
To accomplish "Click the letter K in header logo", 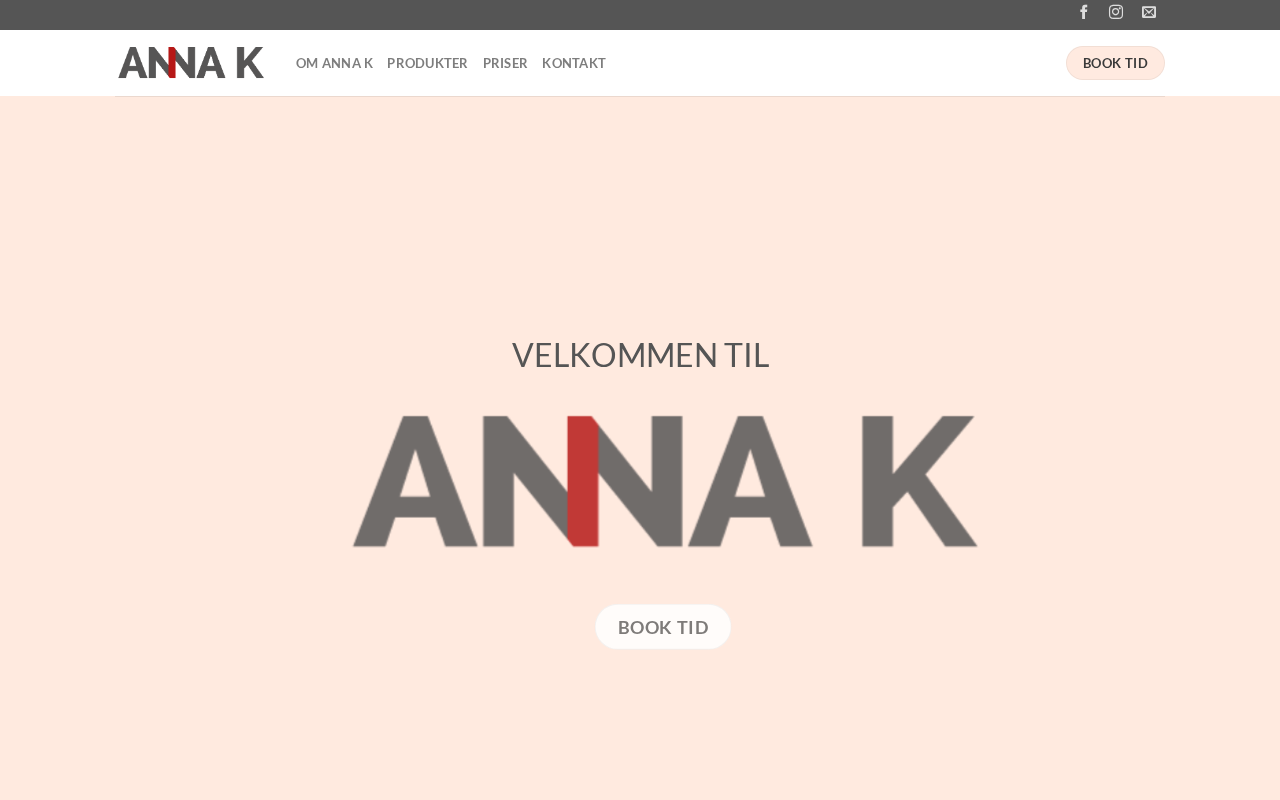I will click(249, 63).
